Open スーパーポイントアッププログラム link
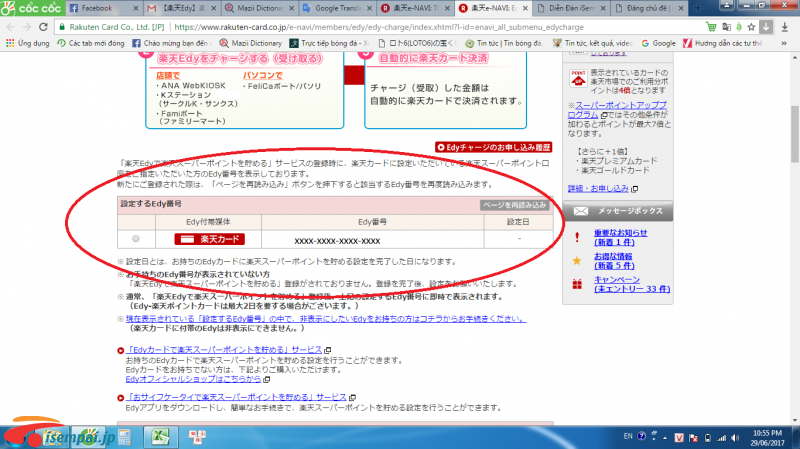 point(617,110)
